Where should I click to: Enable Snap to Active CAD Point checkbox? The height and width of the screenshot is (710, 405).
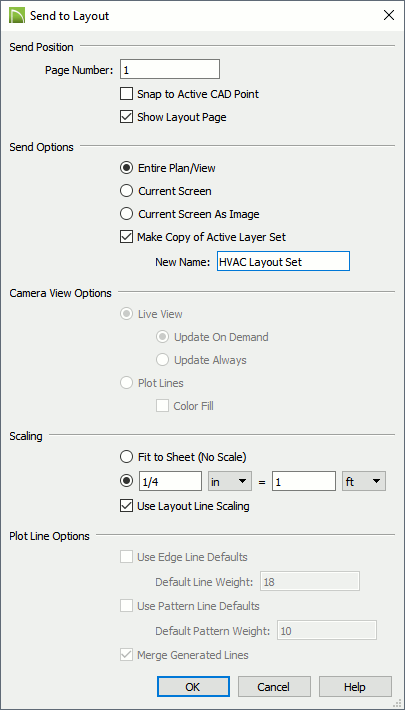click(126, 94)
